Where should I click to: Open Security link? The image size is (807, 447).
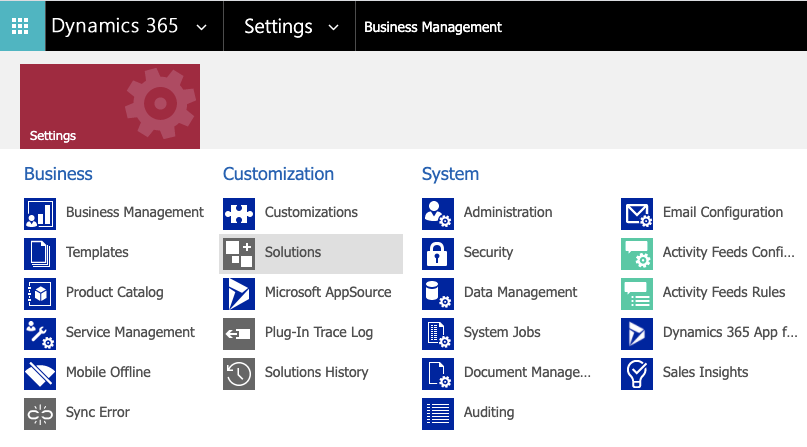pyautogui.click(x=488, y=252)
